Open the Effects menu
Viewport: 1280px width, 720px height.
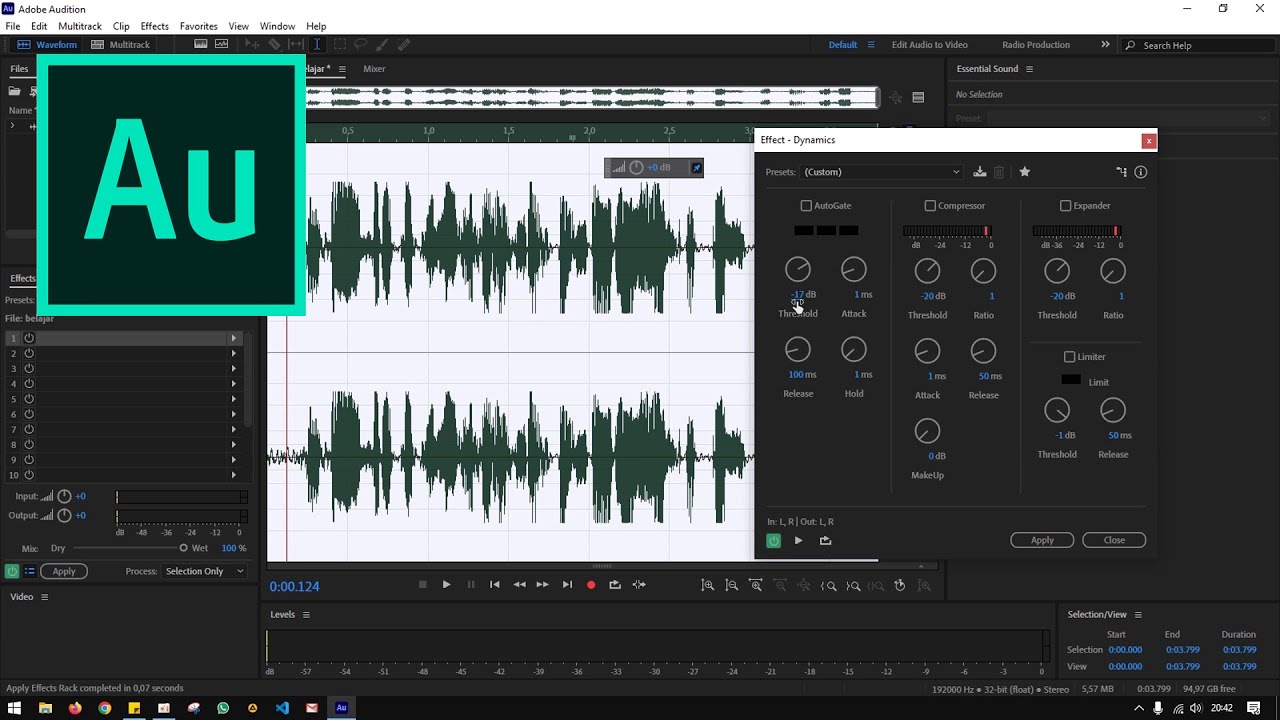coord(154,26)
